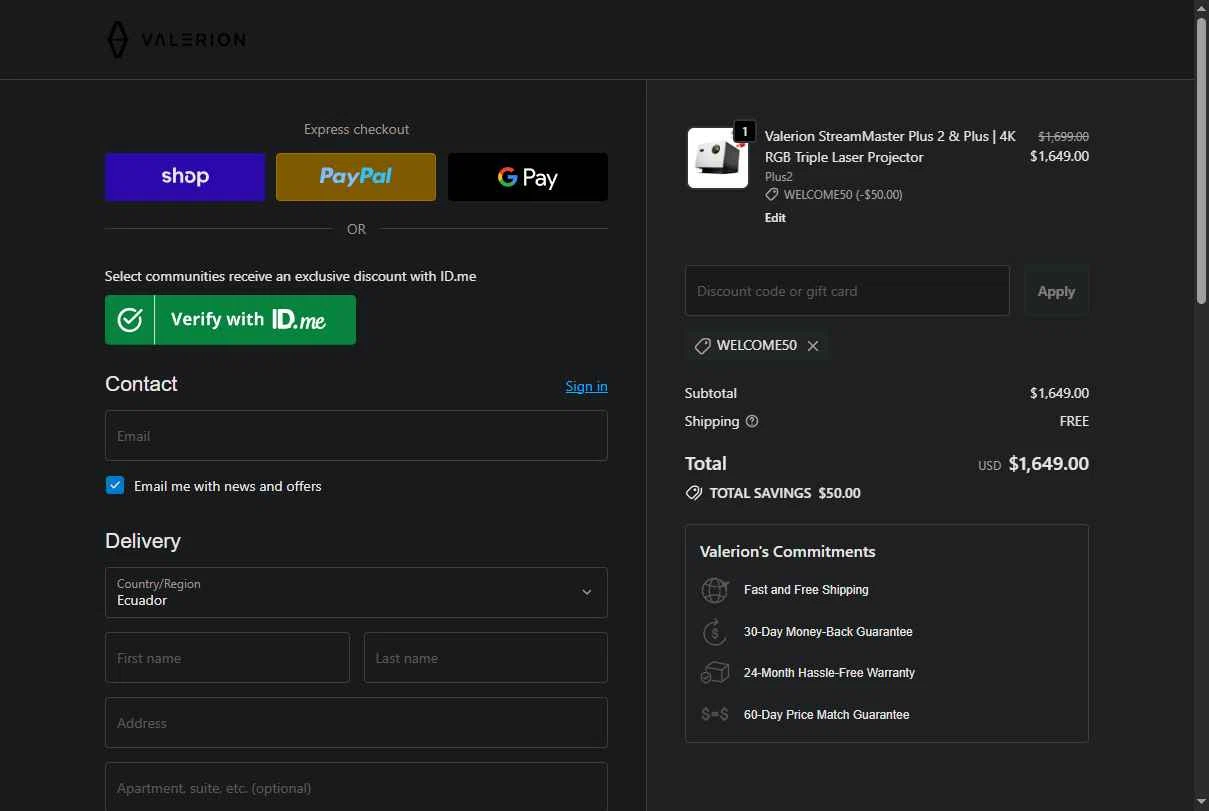Open the Country/Region dropdown
Viewport: 1209px width, 811px height.
[356, 592]
